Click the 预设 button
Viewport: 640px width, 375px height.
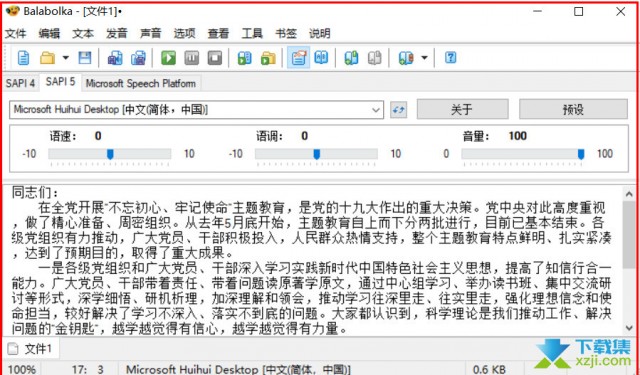[573, 109]
